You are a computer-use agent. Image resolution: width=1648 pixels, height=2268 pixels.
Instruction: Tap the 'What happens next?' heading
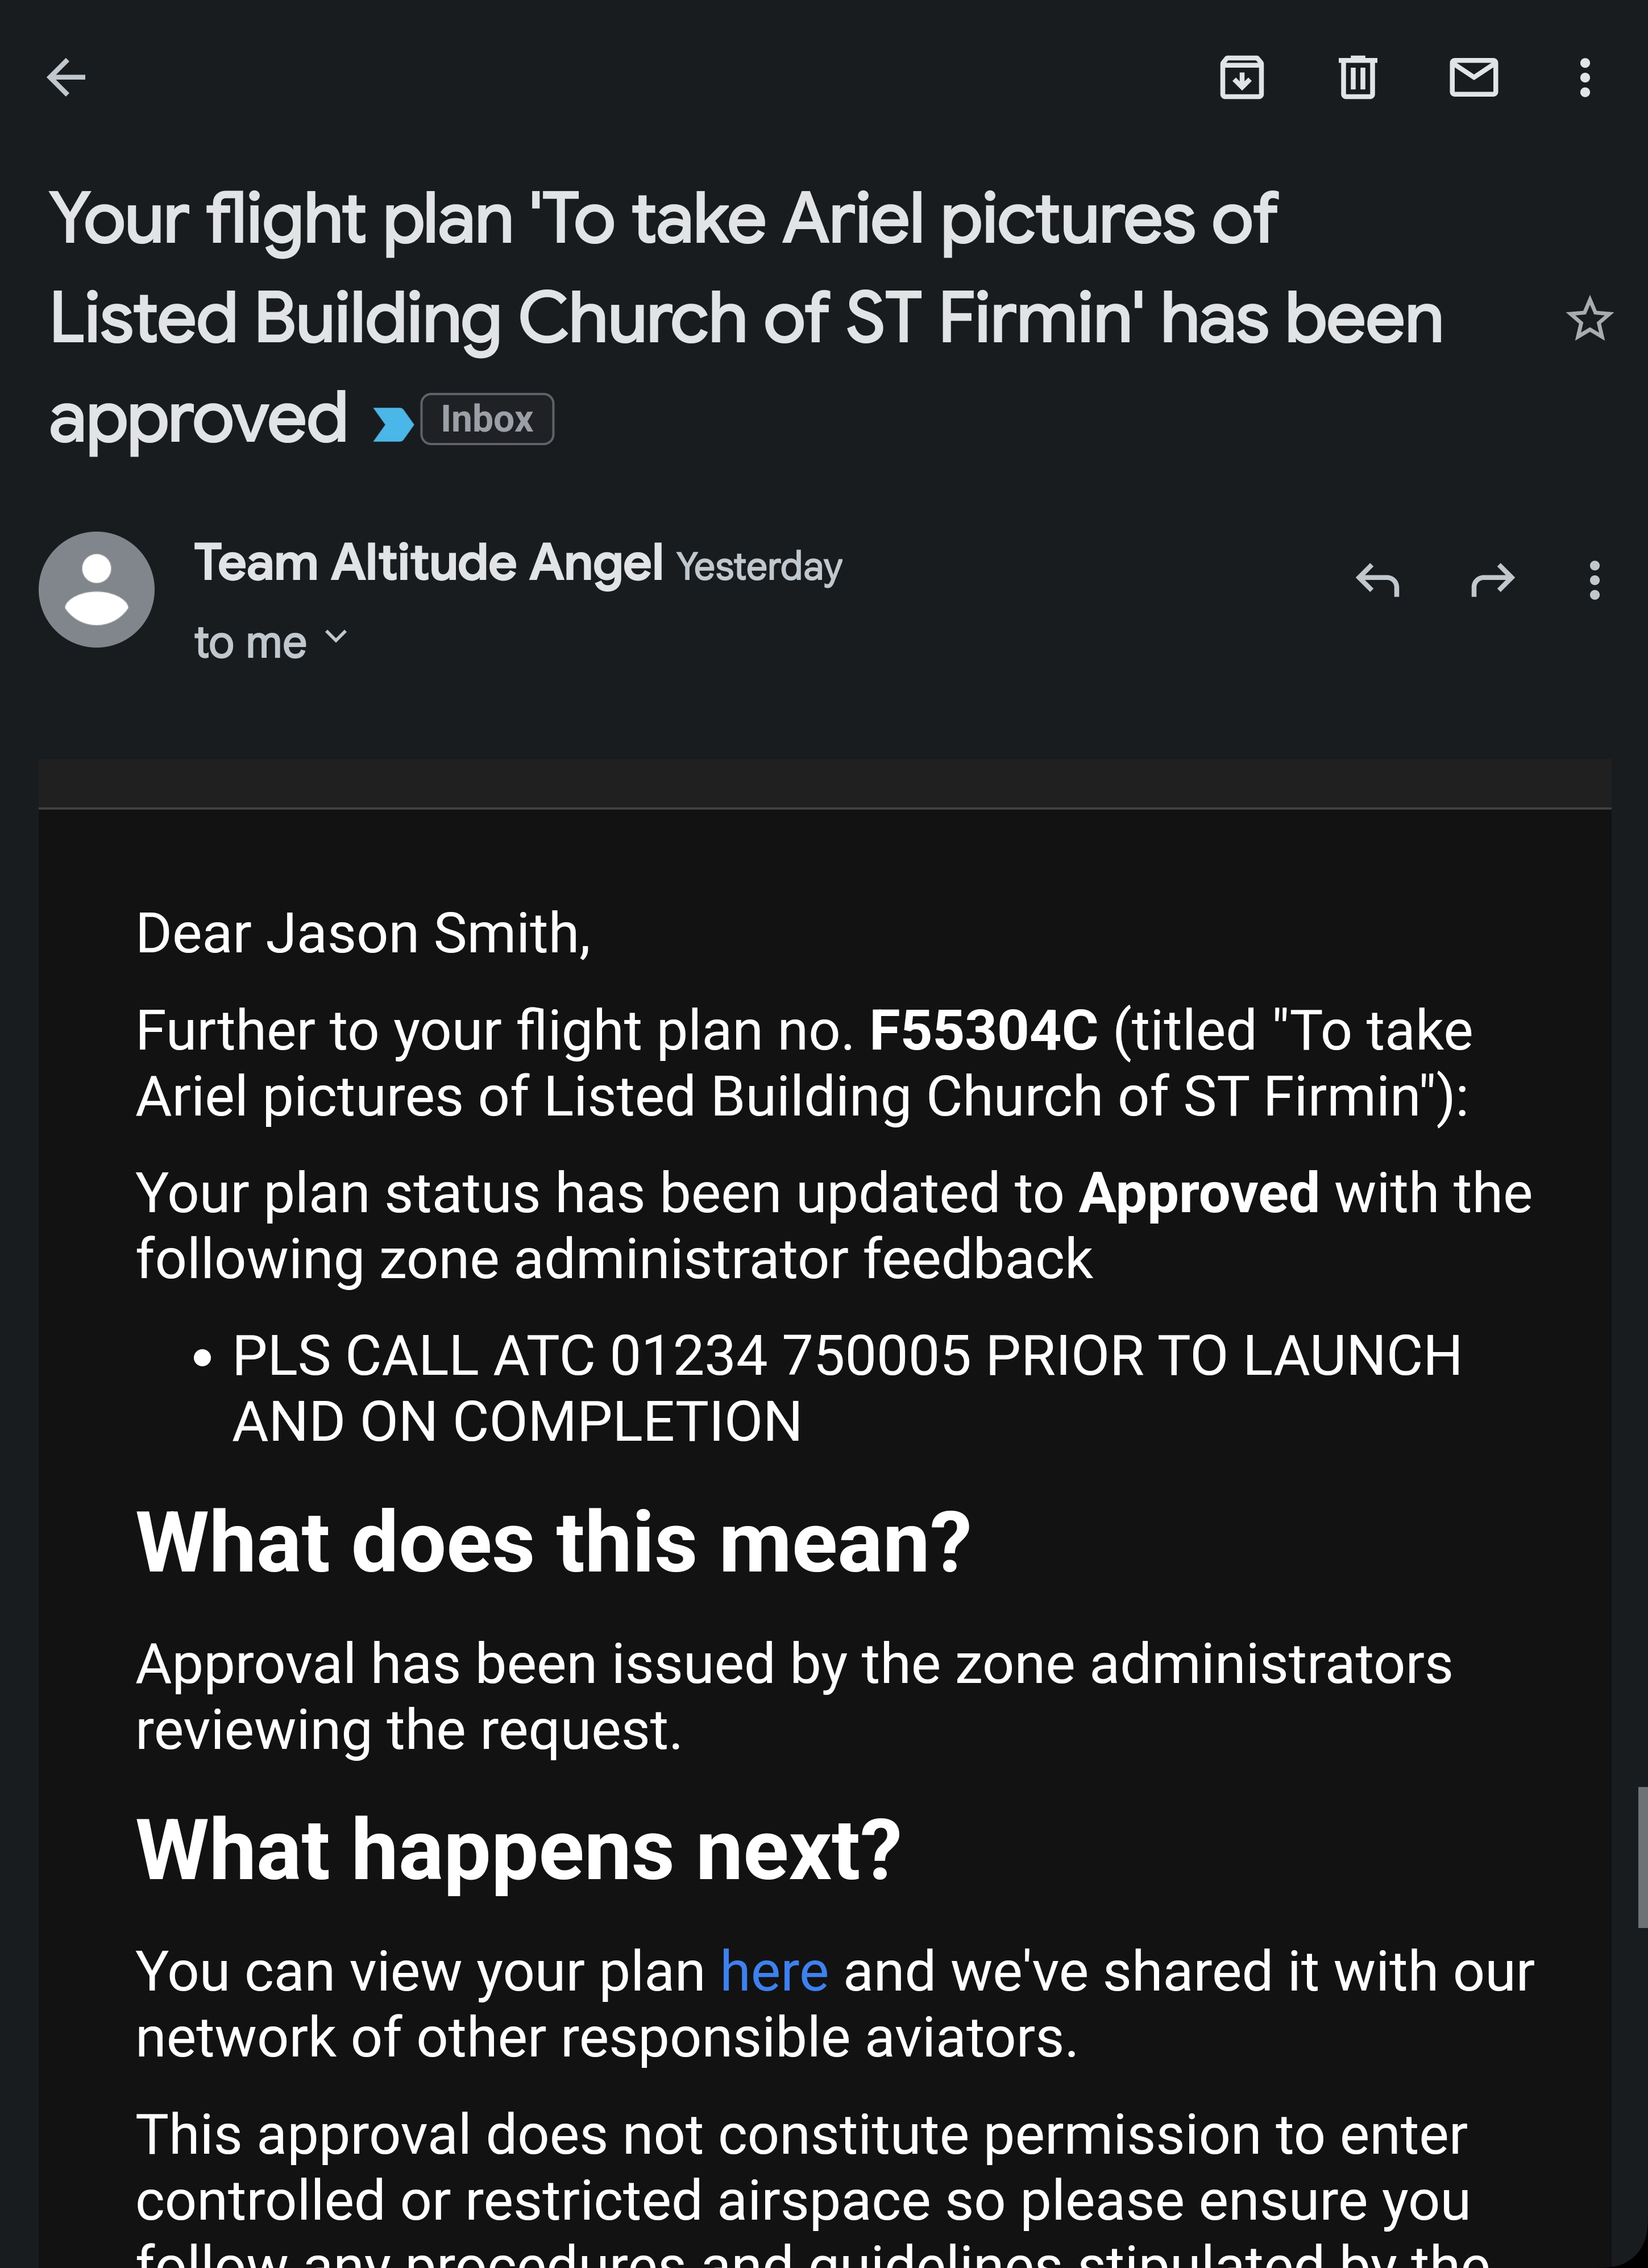point(518,1851)
